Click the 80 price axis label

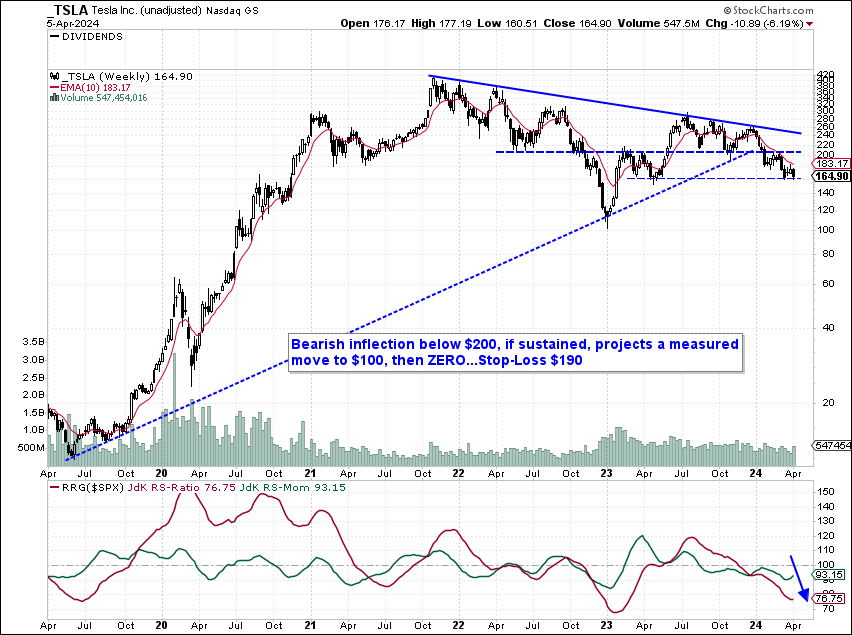828,254
